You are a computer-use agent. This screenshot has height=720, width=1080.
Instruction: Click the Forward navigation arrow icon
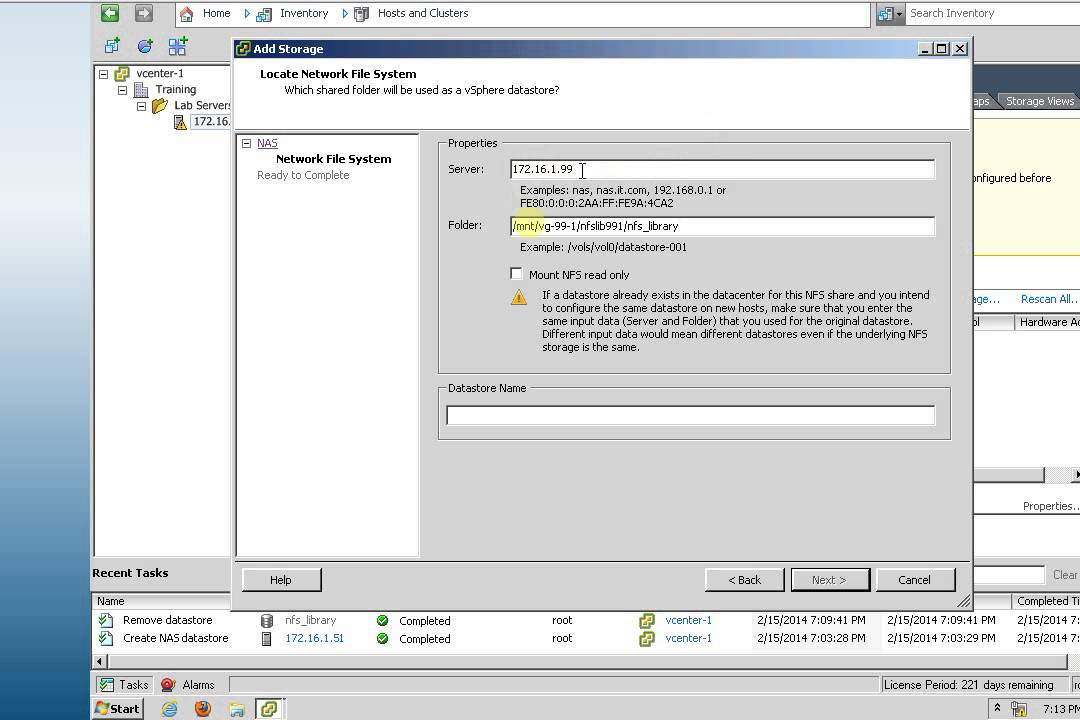tap(143, 13)
